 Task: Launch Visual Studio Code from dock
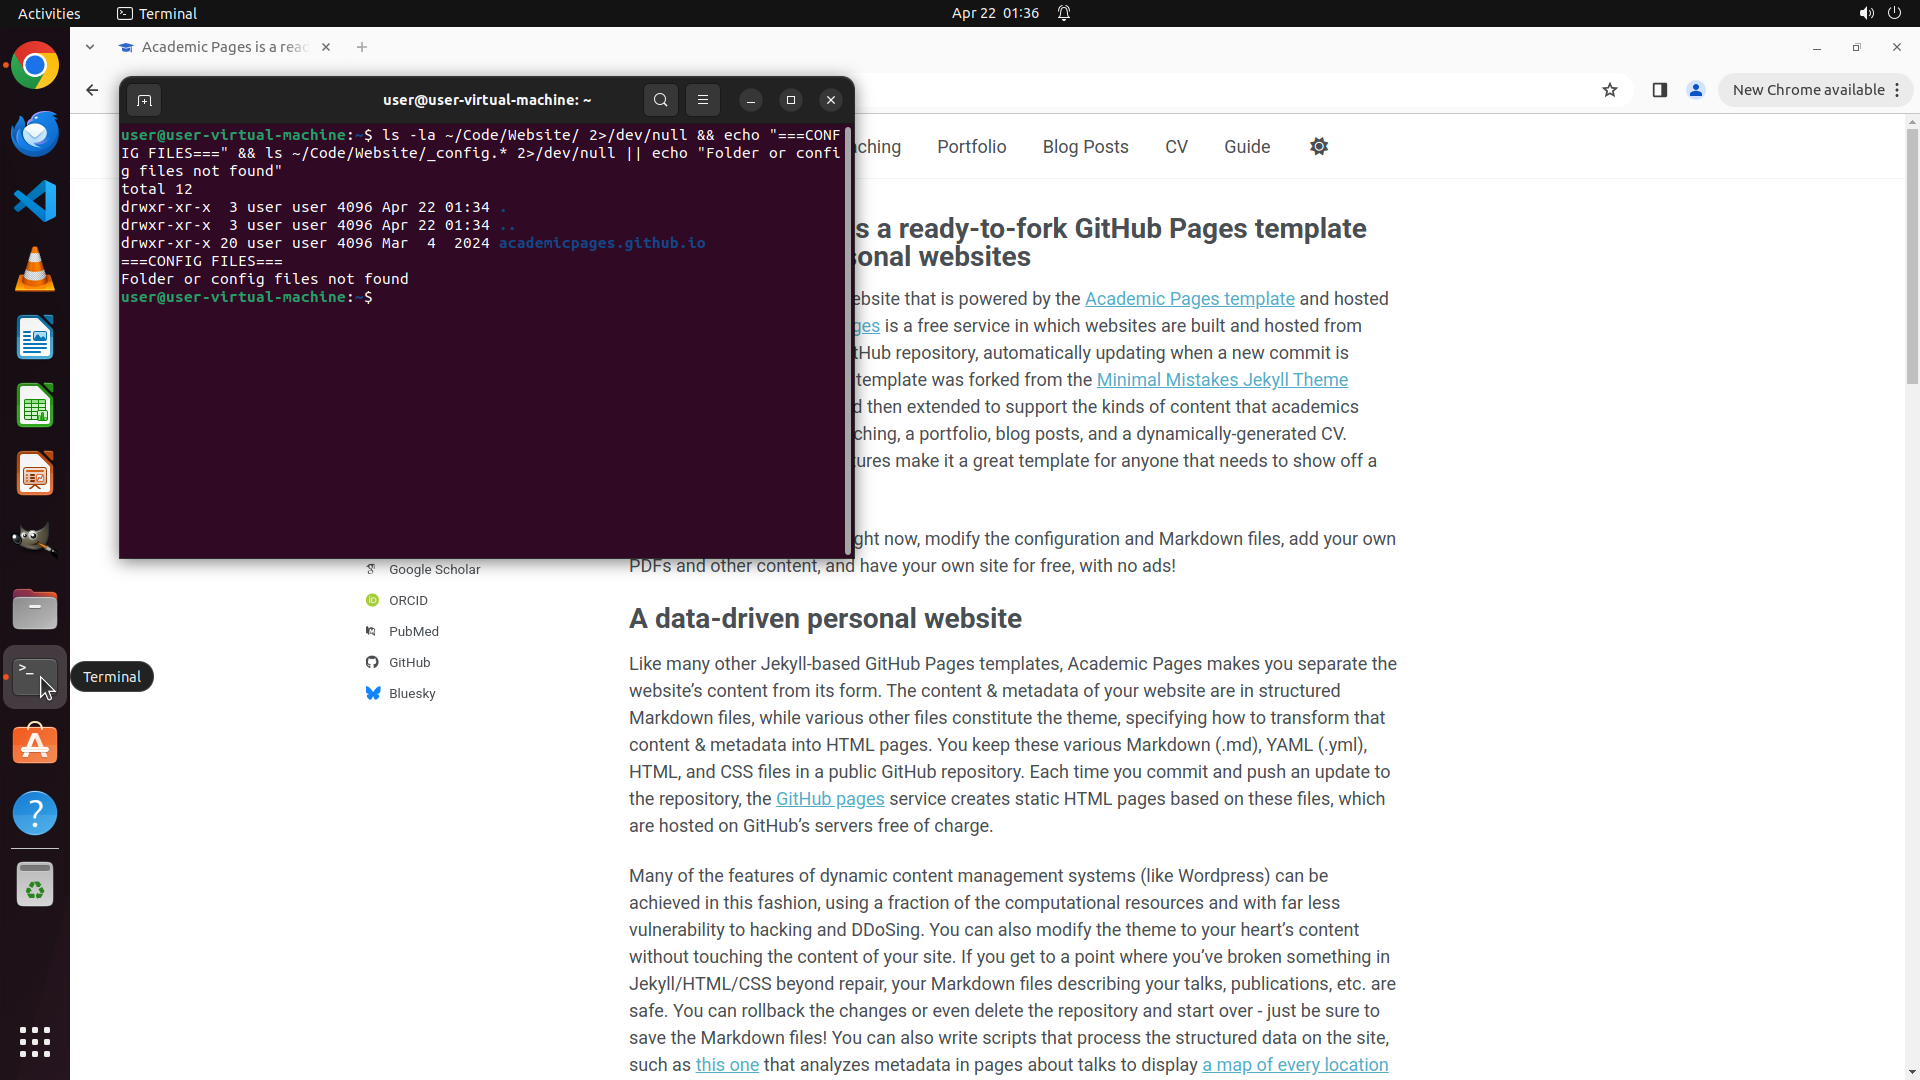click(35, 201)
